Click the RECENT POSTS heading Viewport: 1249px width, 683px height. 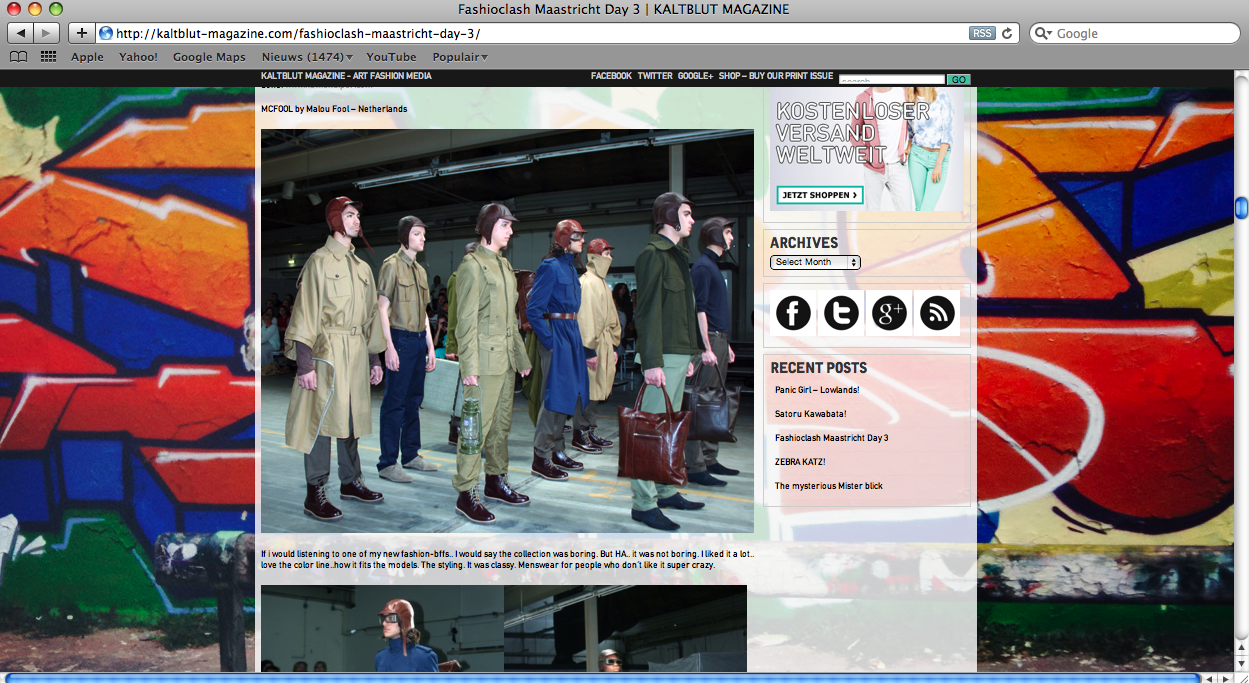(819, 368)
